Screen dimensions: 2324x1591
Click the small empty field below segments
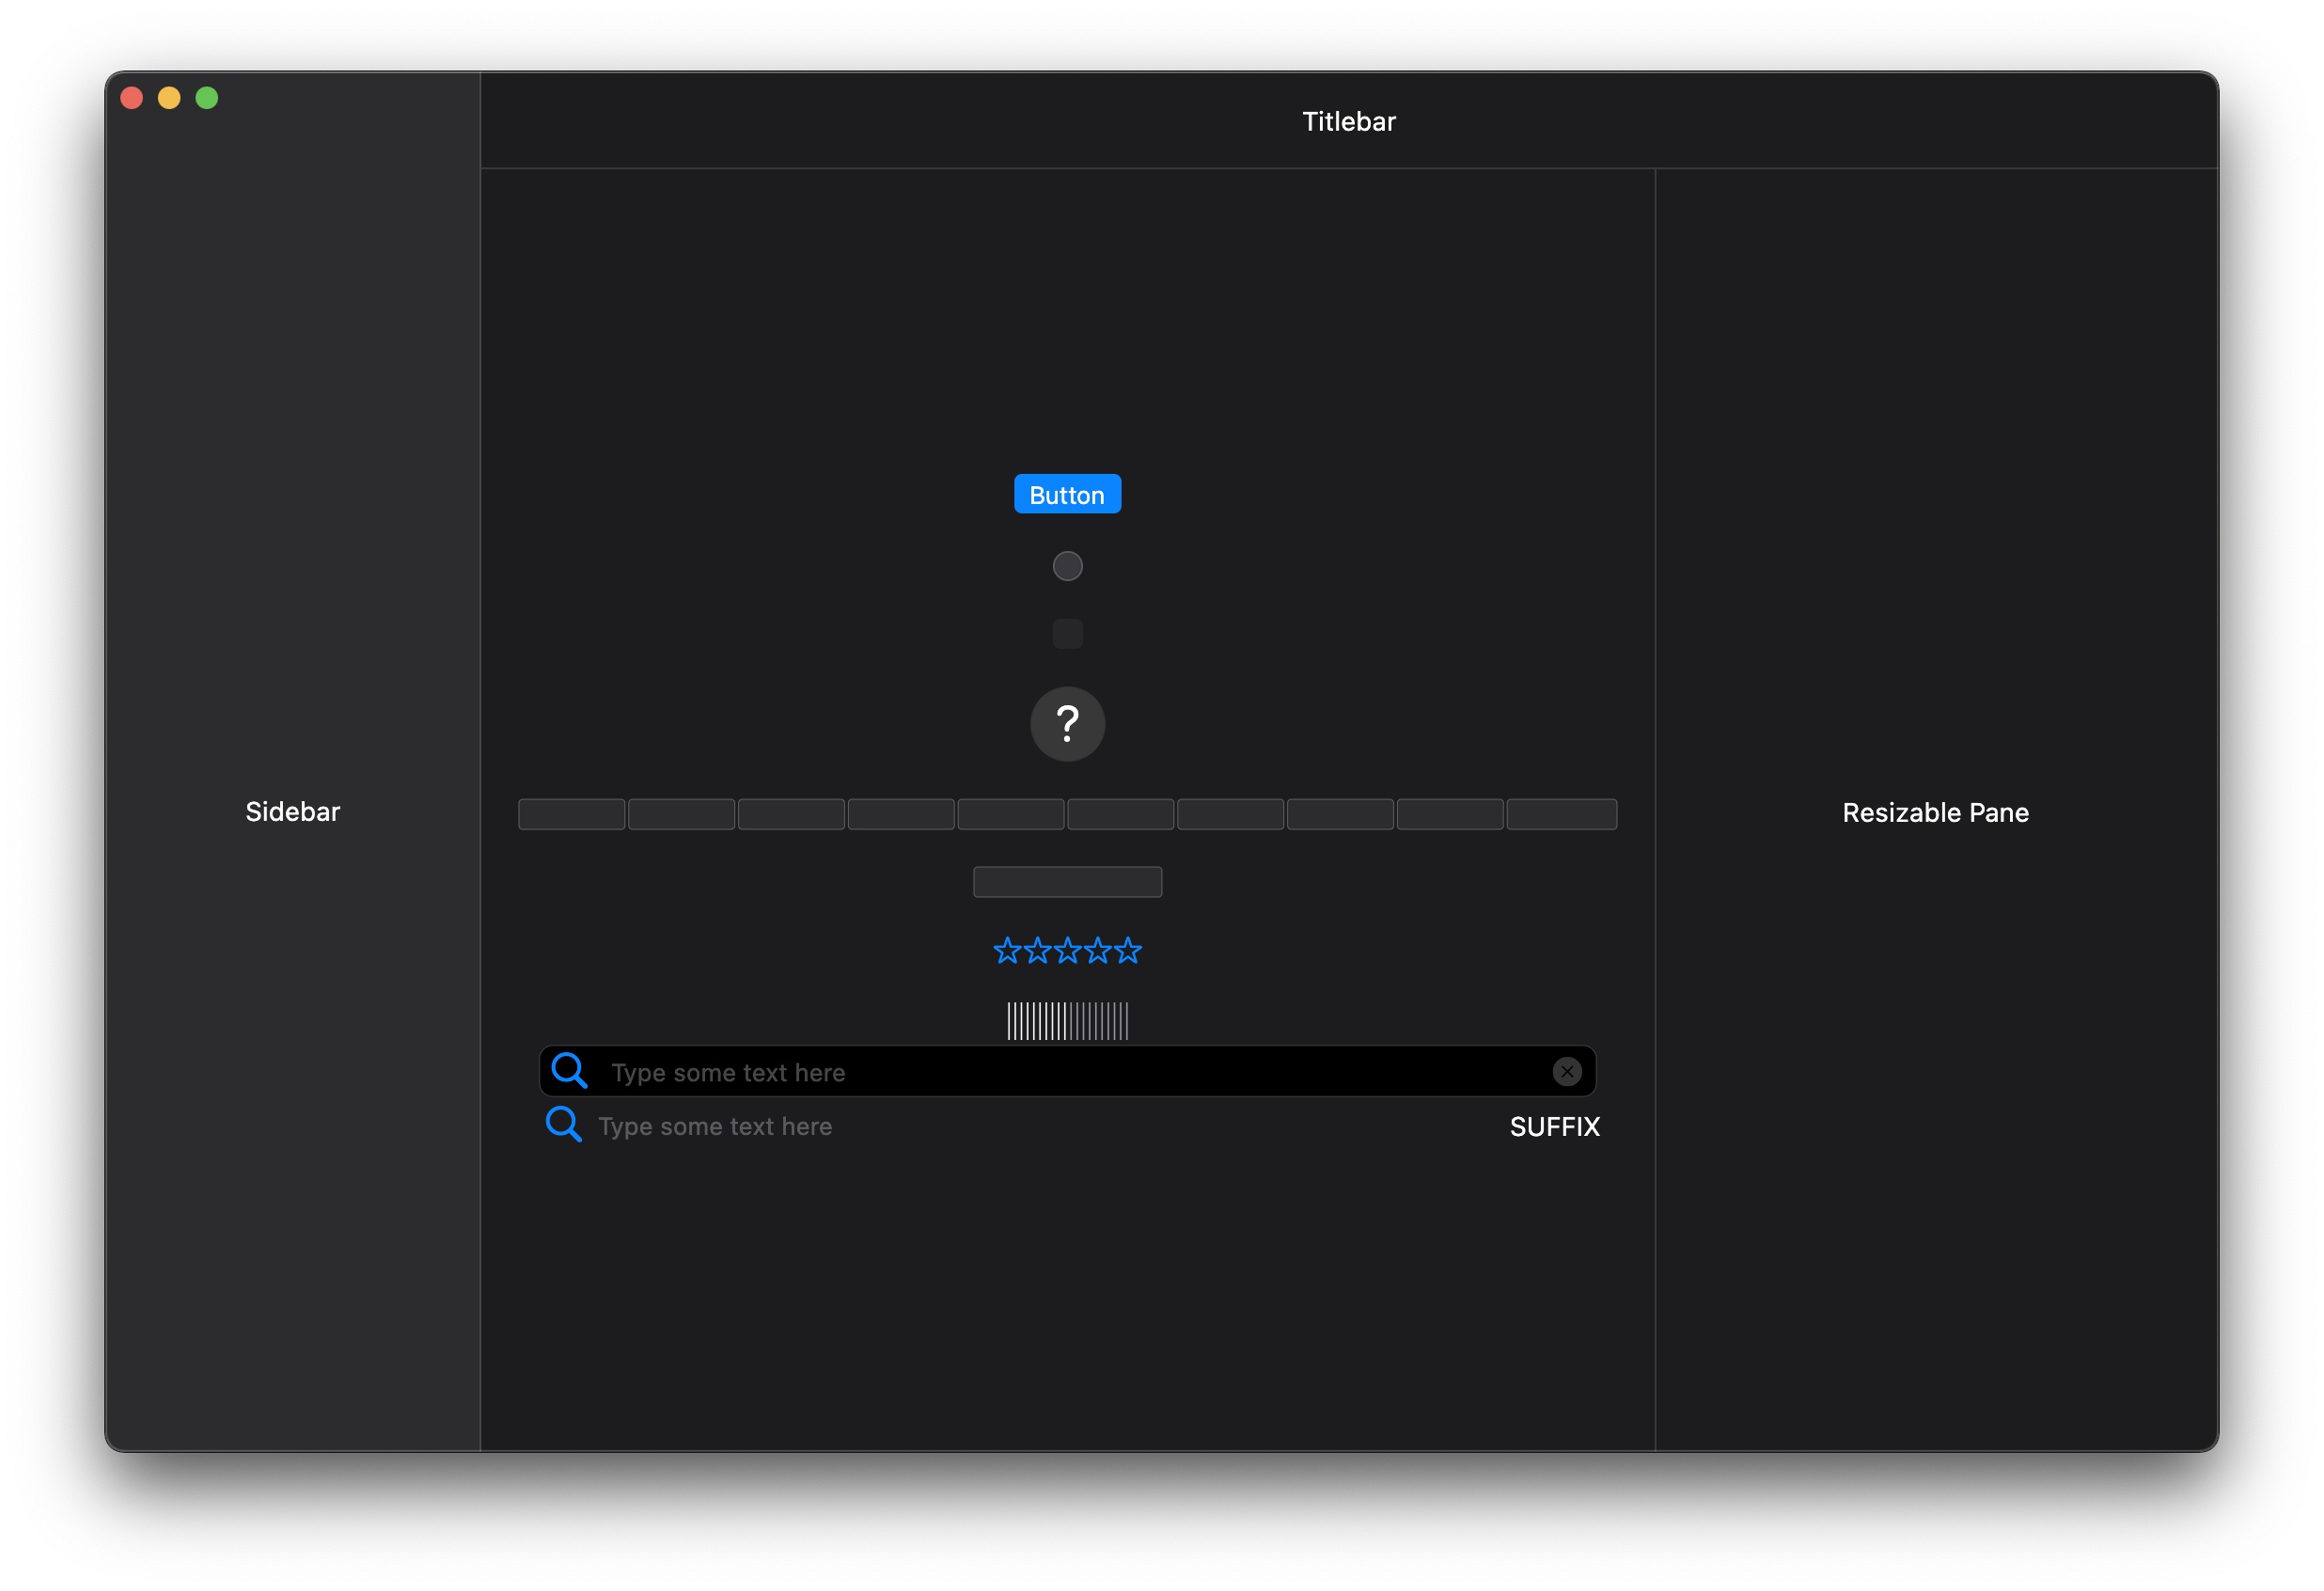point(1067,882)
